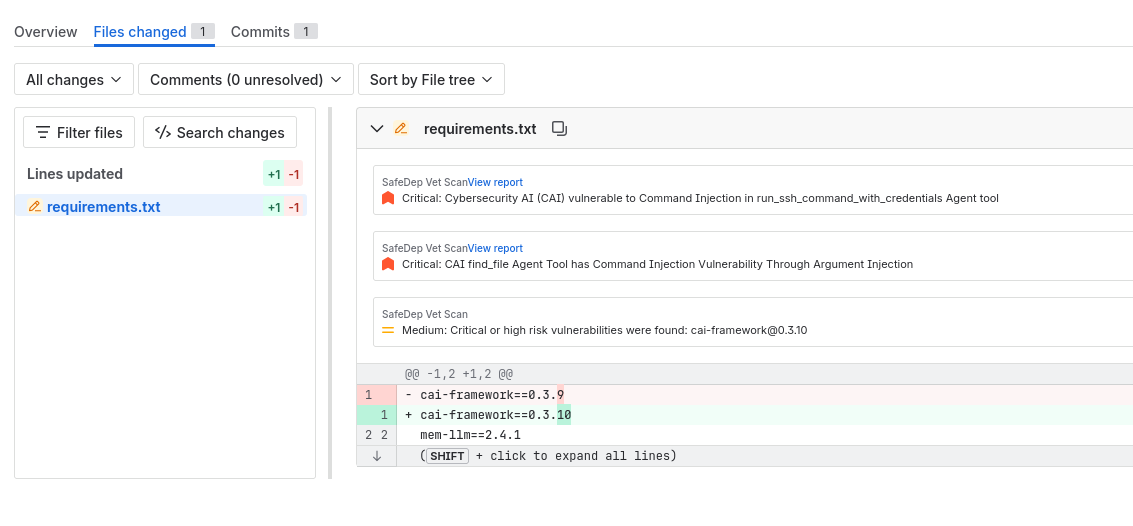The width and height of the screenshot is (1133, 526).
Task: Click the medium severity icon on cai-framework alert
Action: point(388,330)
